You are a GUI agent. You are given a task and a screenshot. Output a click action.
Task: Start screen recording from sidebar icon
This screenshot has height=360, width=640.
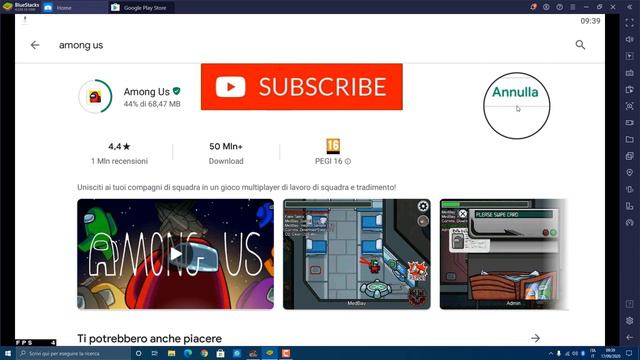click(x=629, y=122)
